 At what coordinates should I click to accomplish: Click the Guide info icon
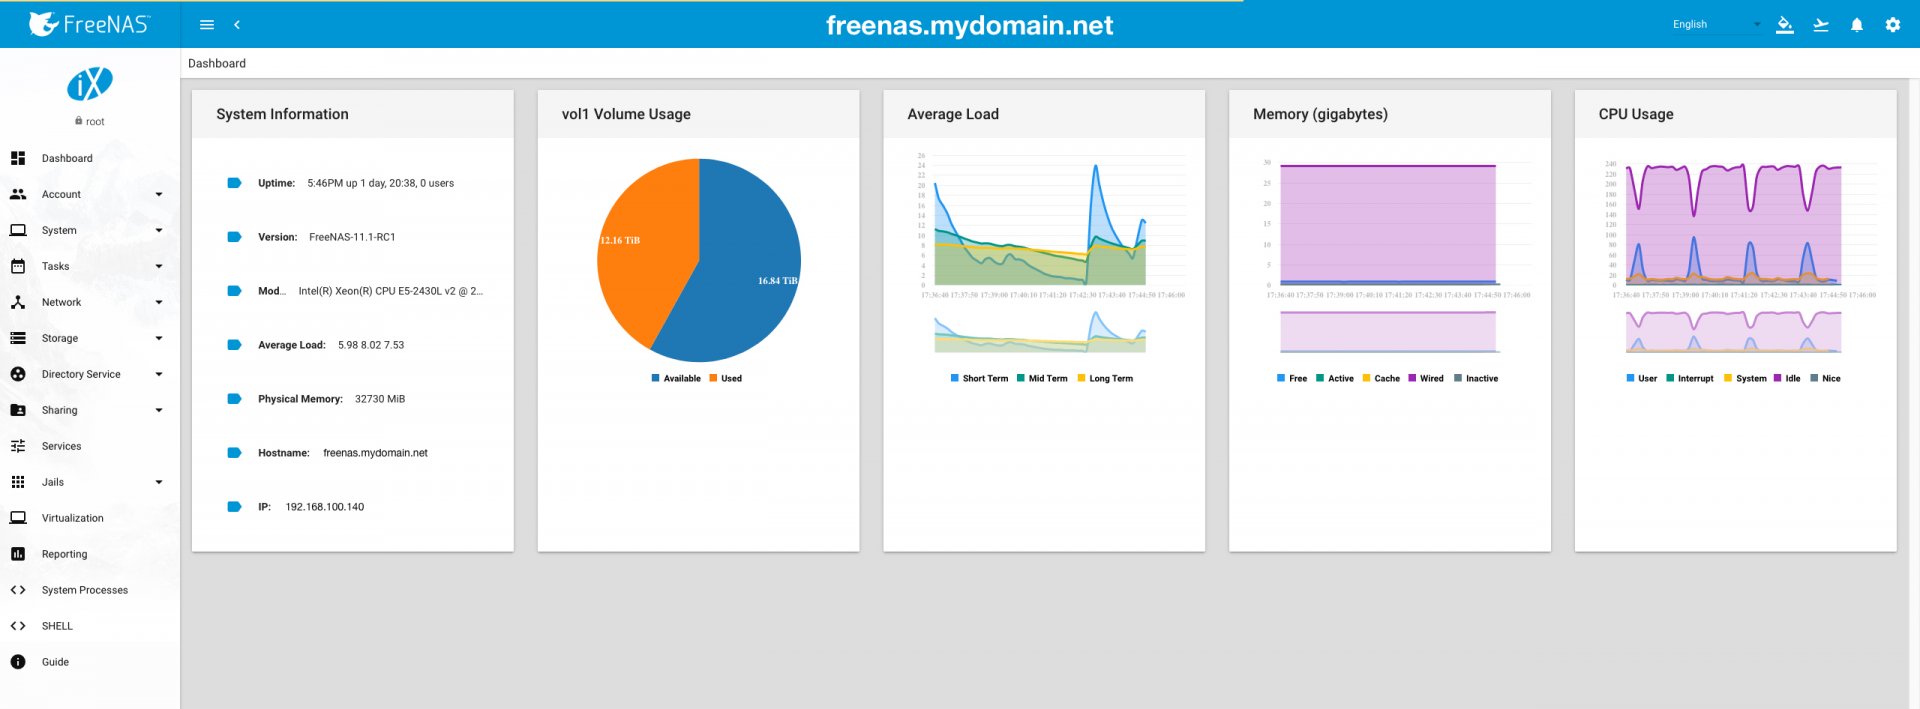pos(18,662)
